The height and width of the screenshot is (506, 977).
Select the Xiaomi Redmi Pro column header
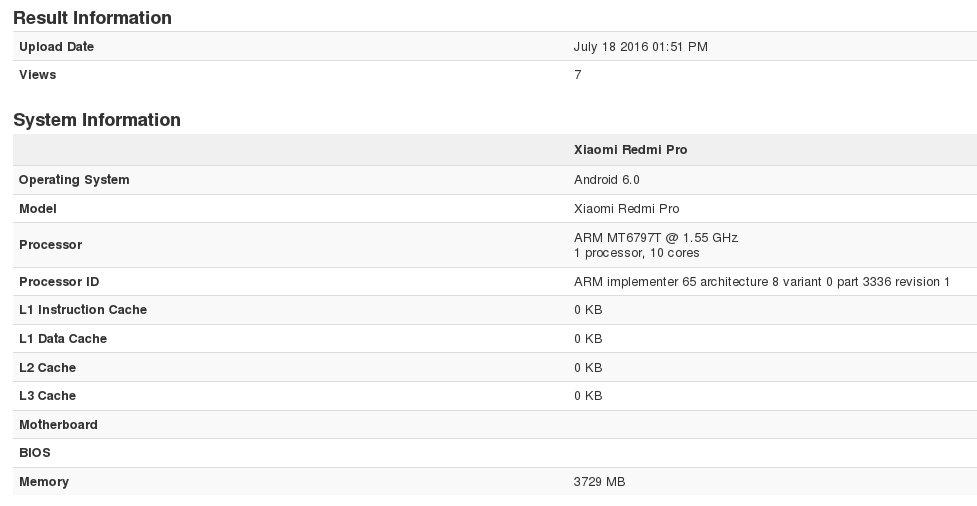pos(631,150)
